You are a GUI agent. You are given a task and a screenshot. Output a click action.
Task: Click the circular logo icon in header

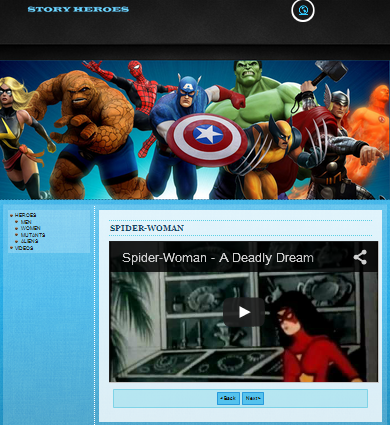pyautogui.click(x=303, y=10)
